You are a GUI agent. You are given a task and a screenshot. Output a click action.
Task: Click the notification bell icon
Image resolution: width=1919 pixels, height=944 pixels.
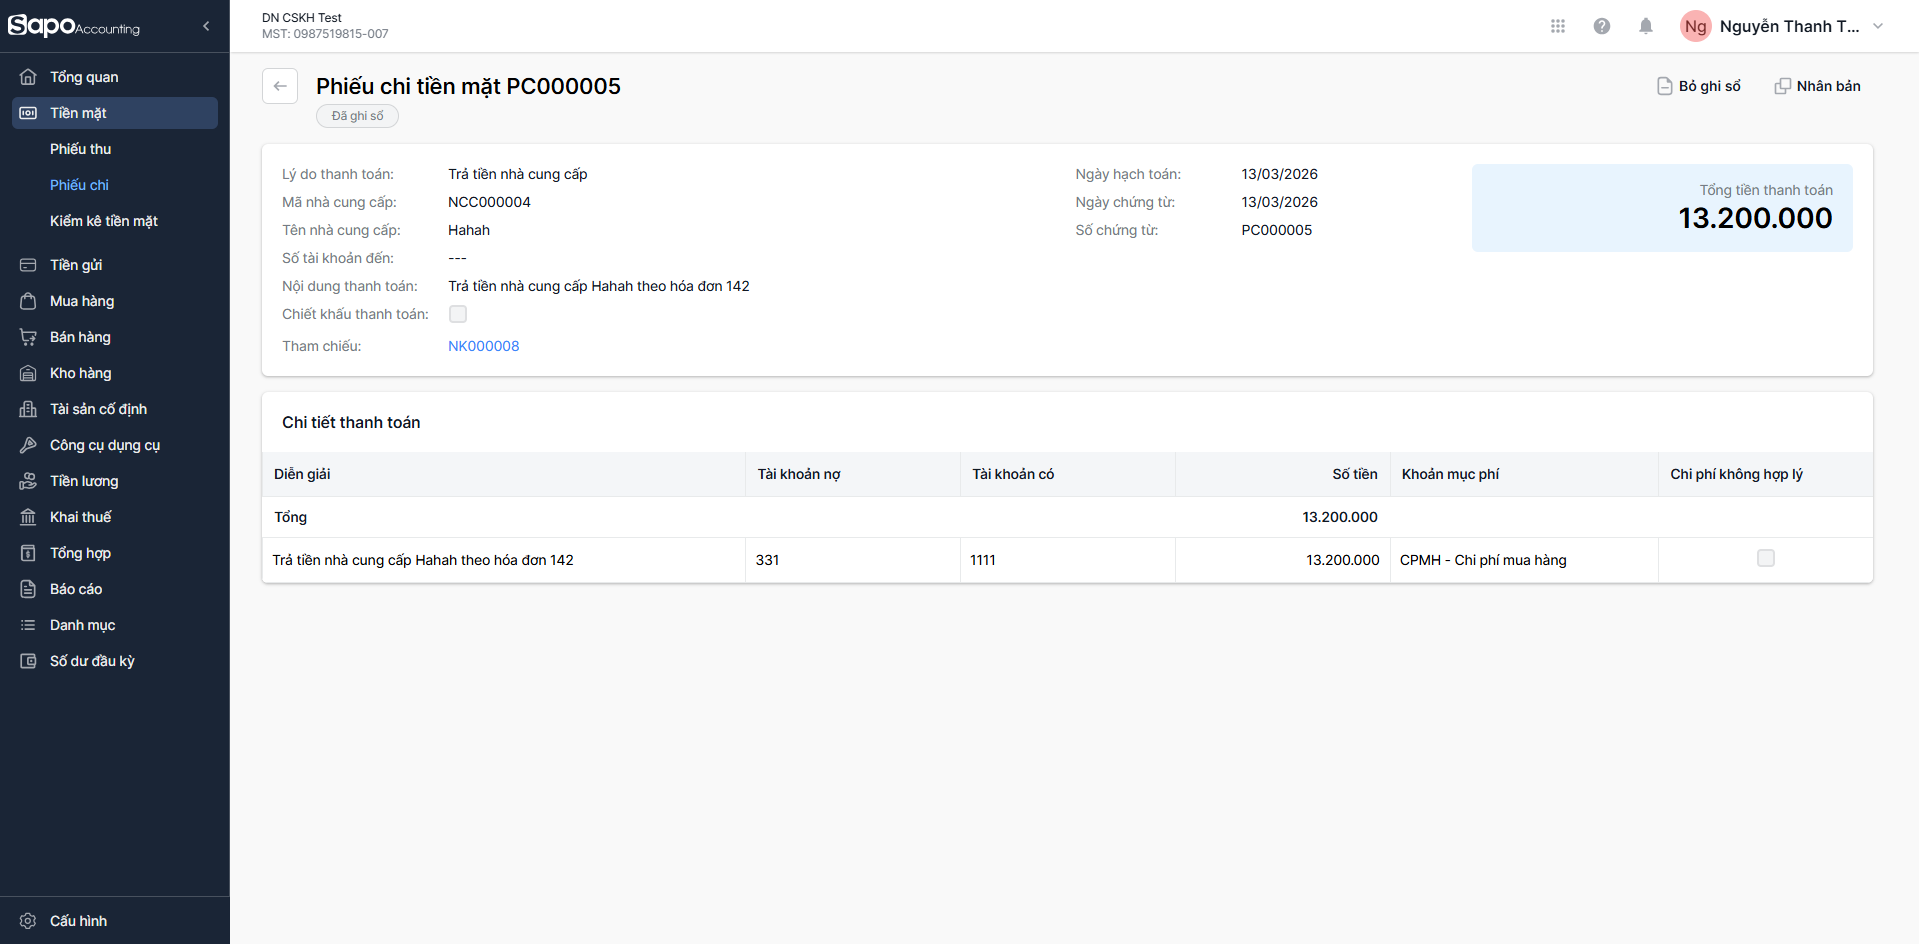coord(1645,26)
